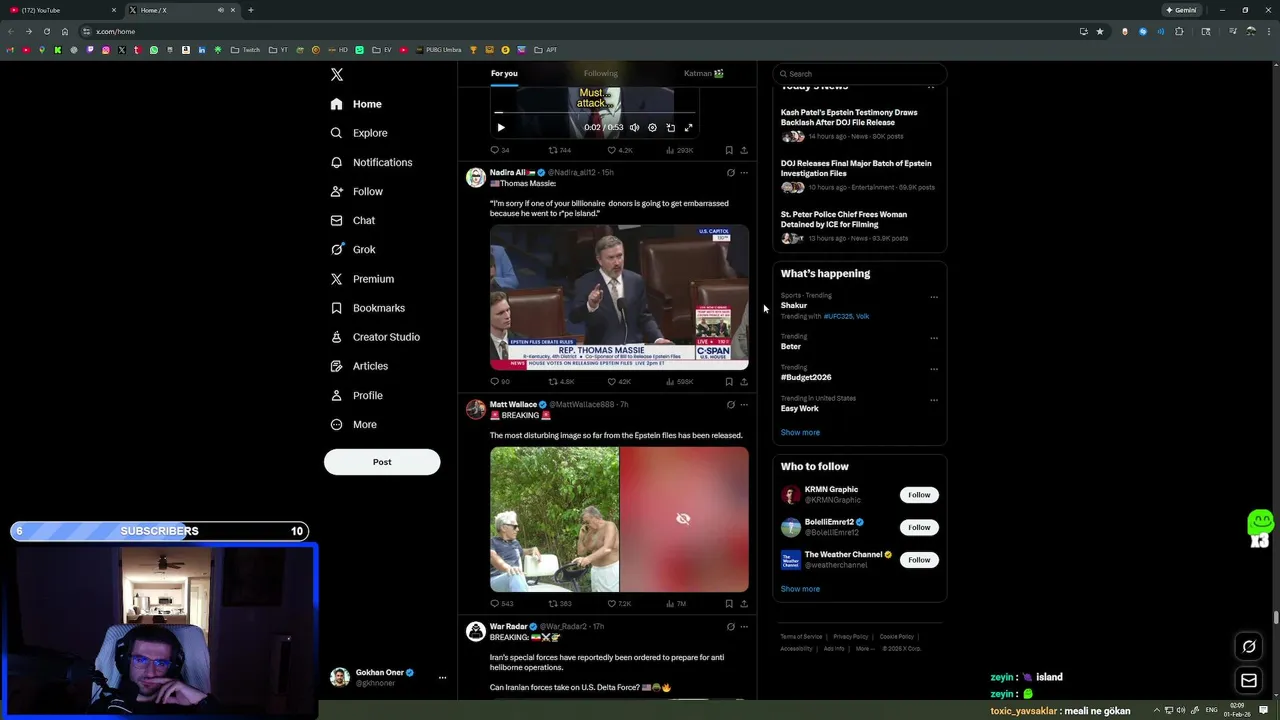Open Bookmarks in sidebar
This screenshot has height=720, width=1280.
(367, 308)
